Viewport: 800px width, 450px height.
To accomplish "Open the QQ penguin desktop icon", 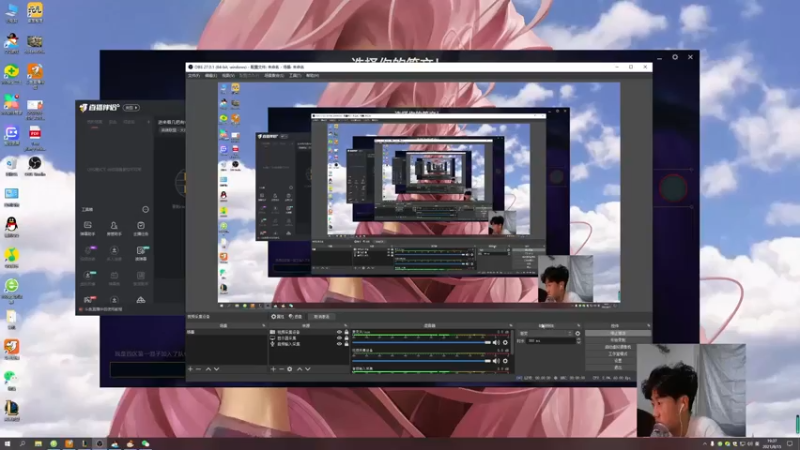I will point(11,227).
